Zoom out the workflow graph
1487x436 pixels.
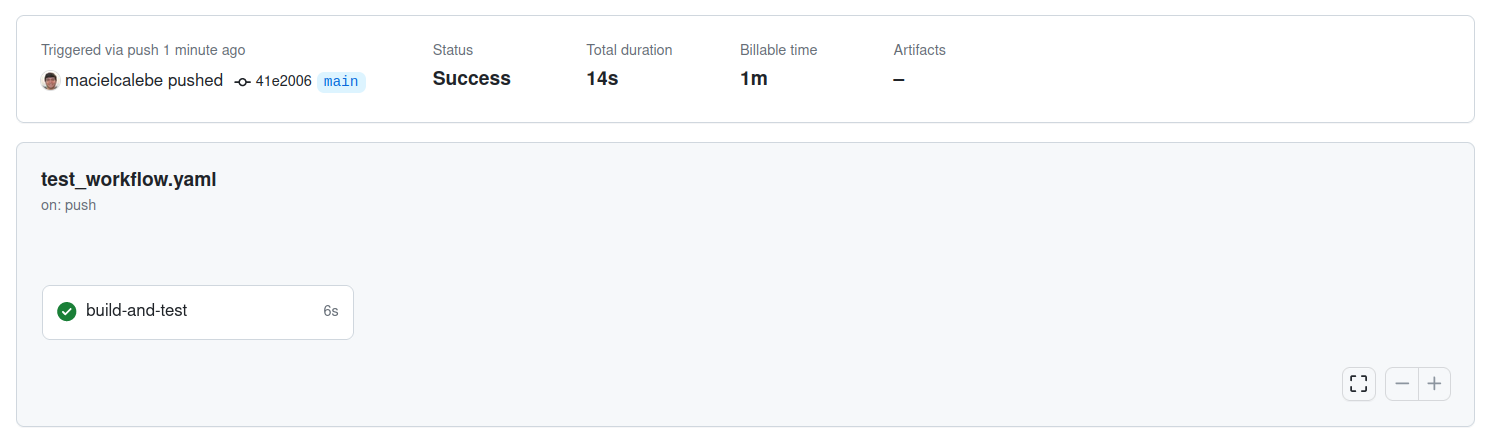click(1402, 383)
